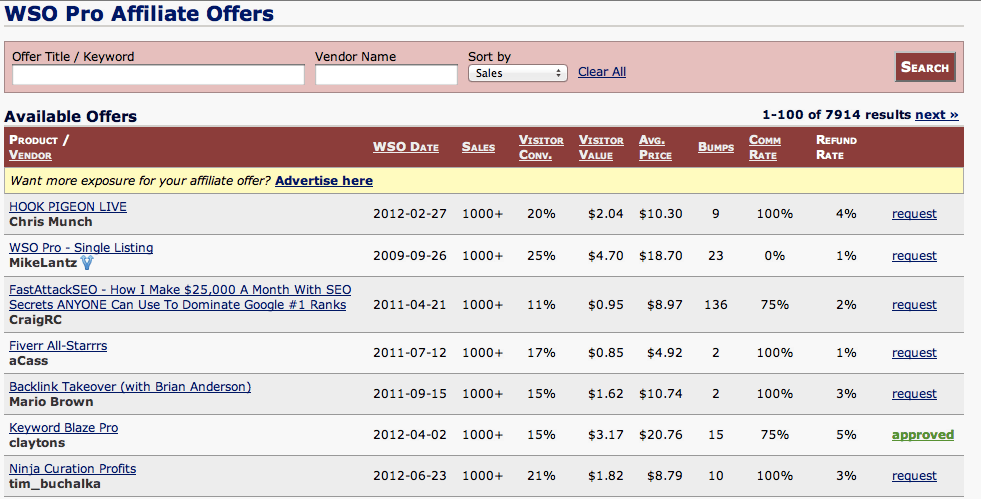Click vendor name aCass

[28, 361]
